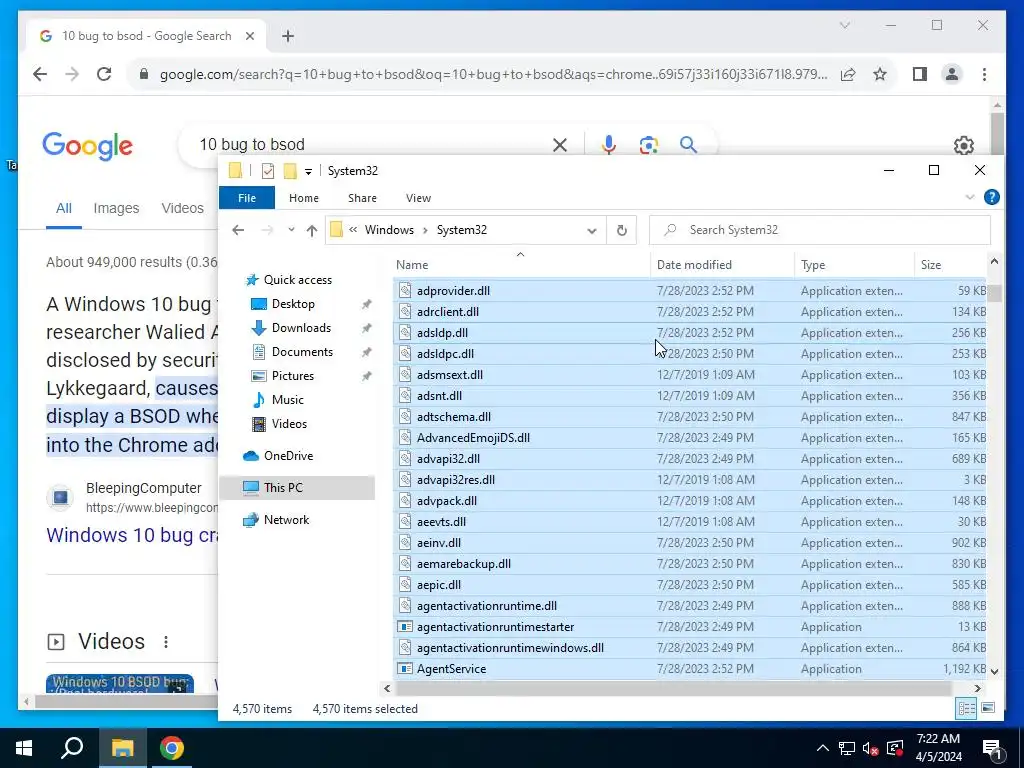Click the volume muted tray icon
The width and height of the screenshot is (1024, 768).
[x=870, y=748]
